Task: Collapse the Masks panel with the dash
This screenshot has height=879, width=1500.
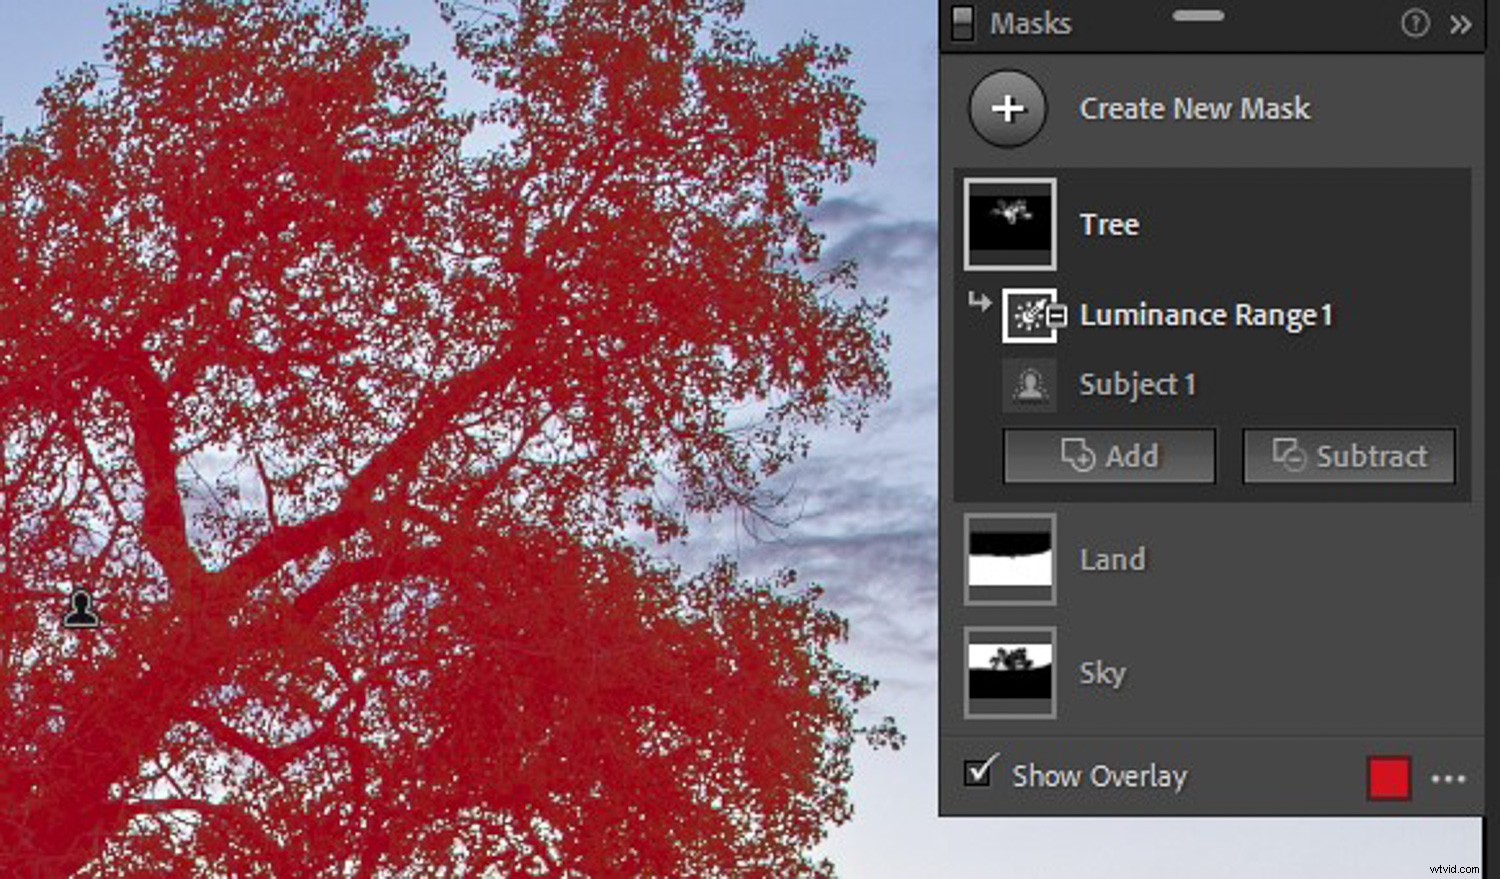Action: click(x=1200, y=17)
